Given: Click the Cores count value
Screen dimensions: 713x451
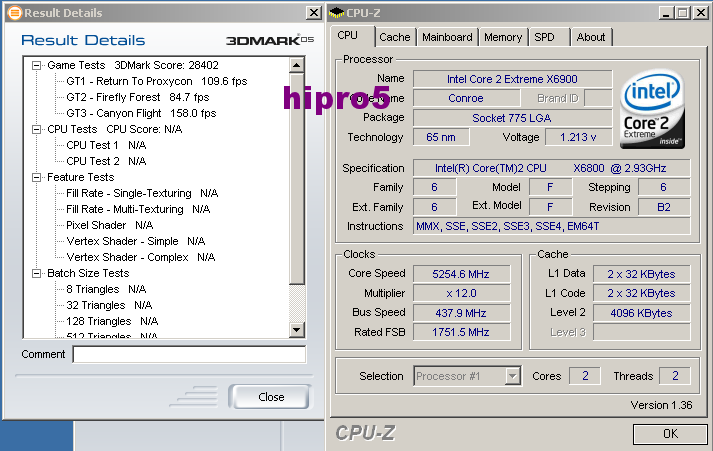Looking at the screenshot, I should click(585, 376).
